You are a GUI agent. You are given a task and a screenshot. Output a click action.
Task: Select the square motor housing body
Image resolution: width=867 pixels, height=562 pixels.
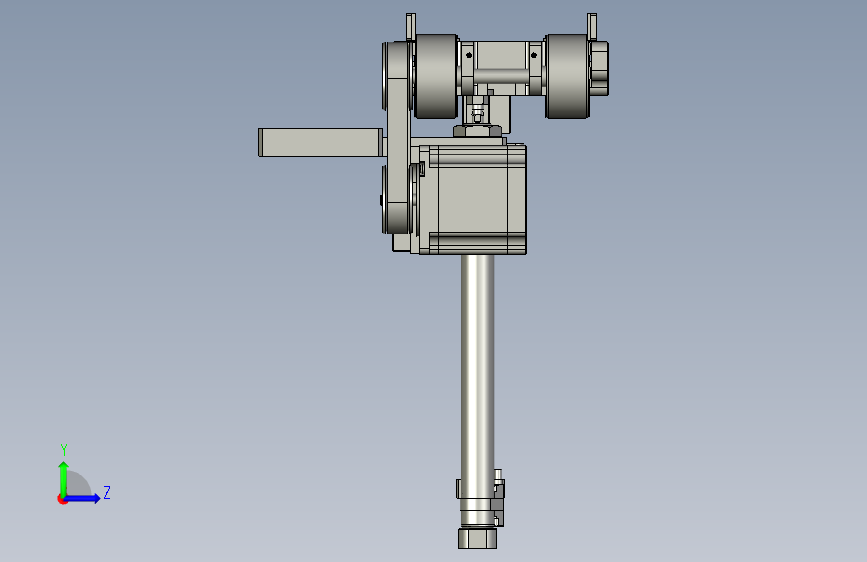(473, 199)
